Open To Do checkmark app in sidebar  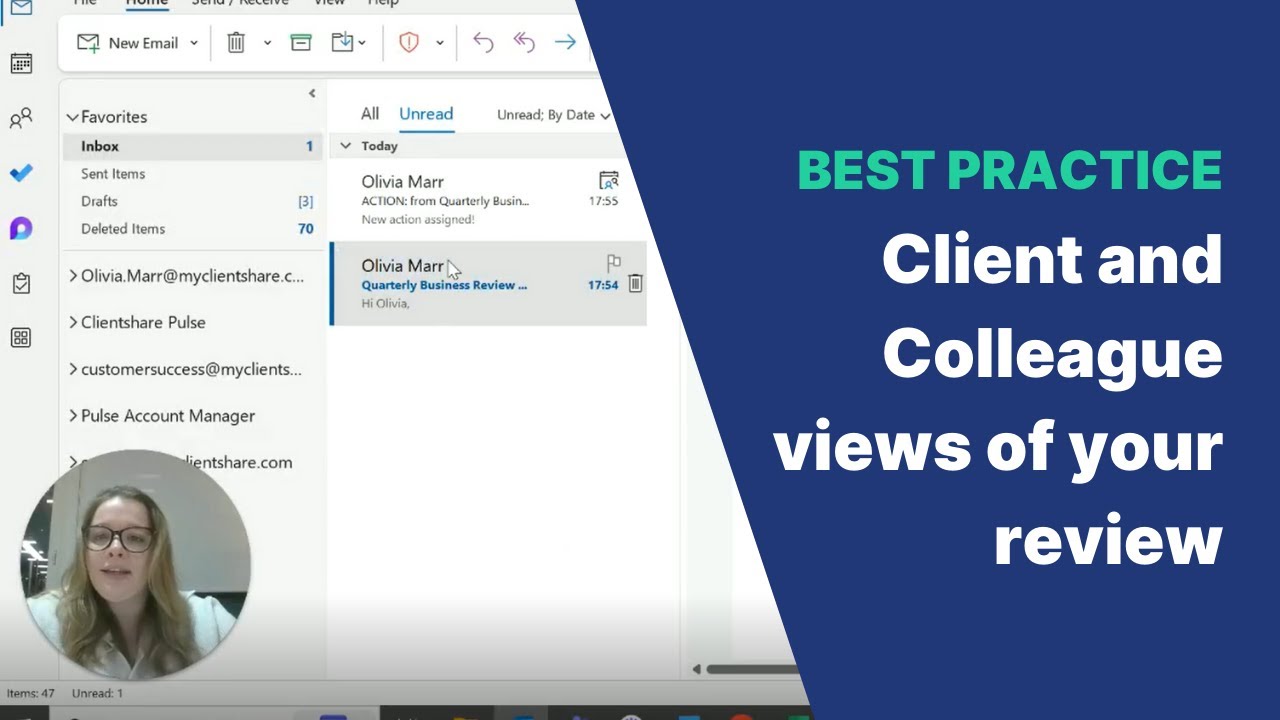coord(21,174)
